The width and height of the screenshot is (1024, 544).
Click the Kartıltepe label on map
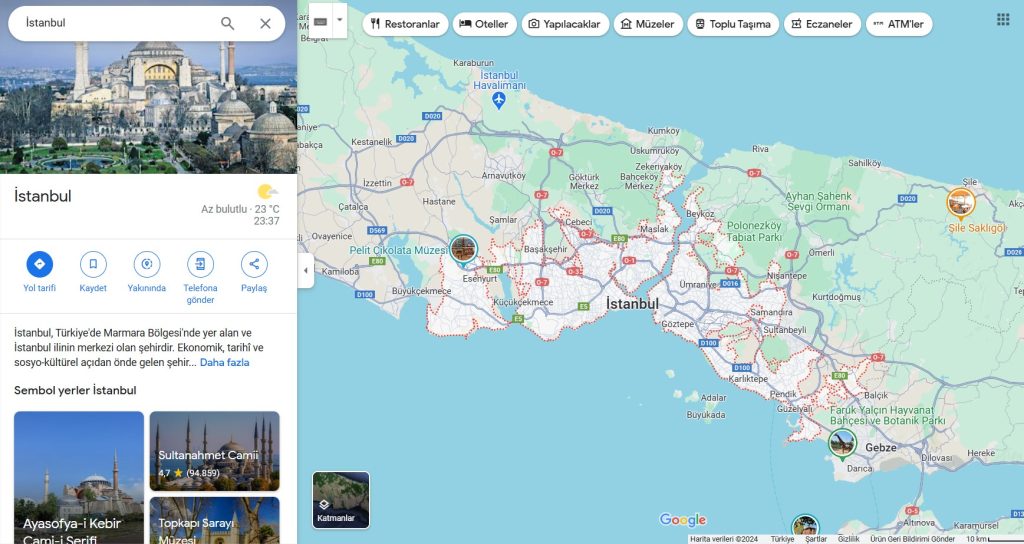tap(748, 379)
